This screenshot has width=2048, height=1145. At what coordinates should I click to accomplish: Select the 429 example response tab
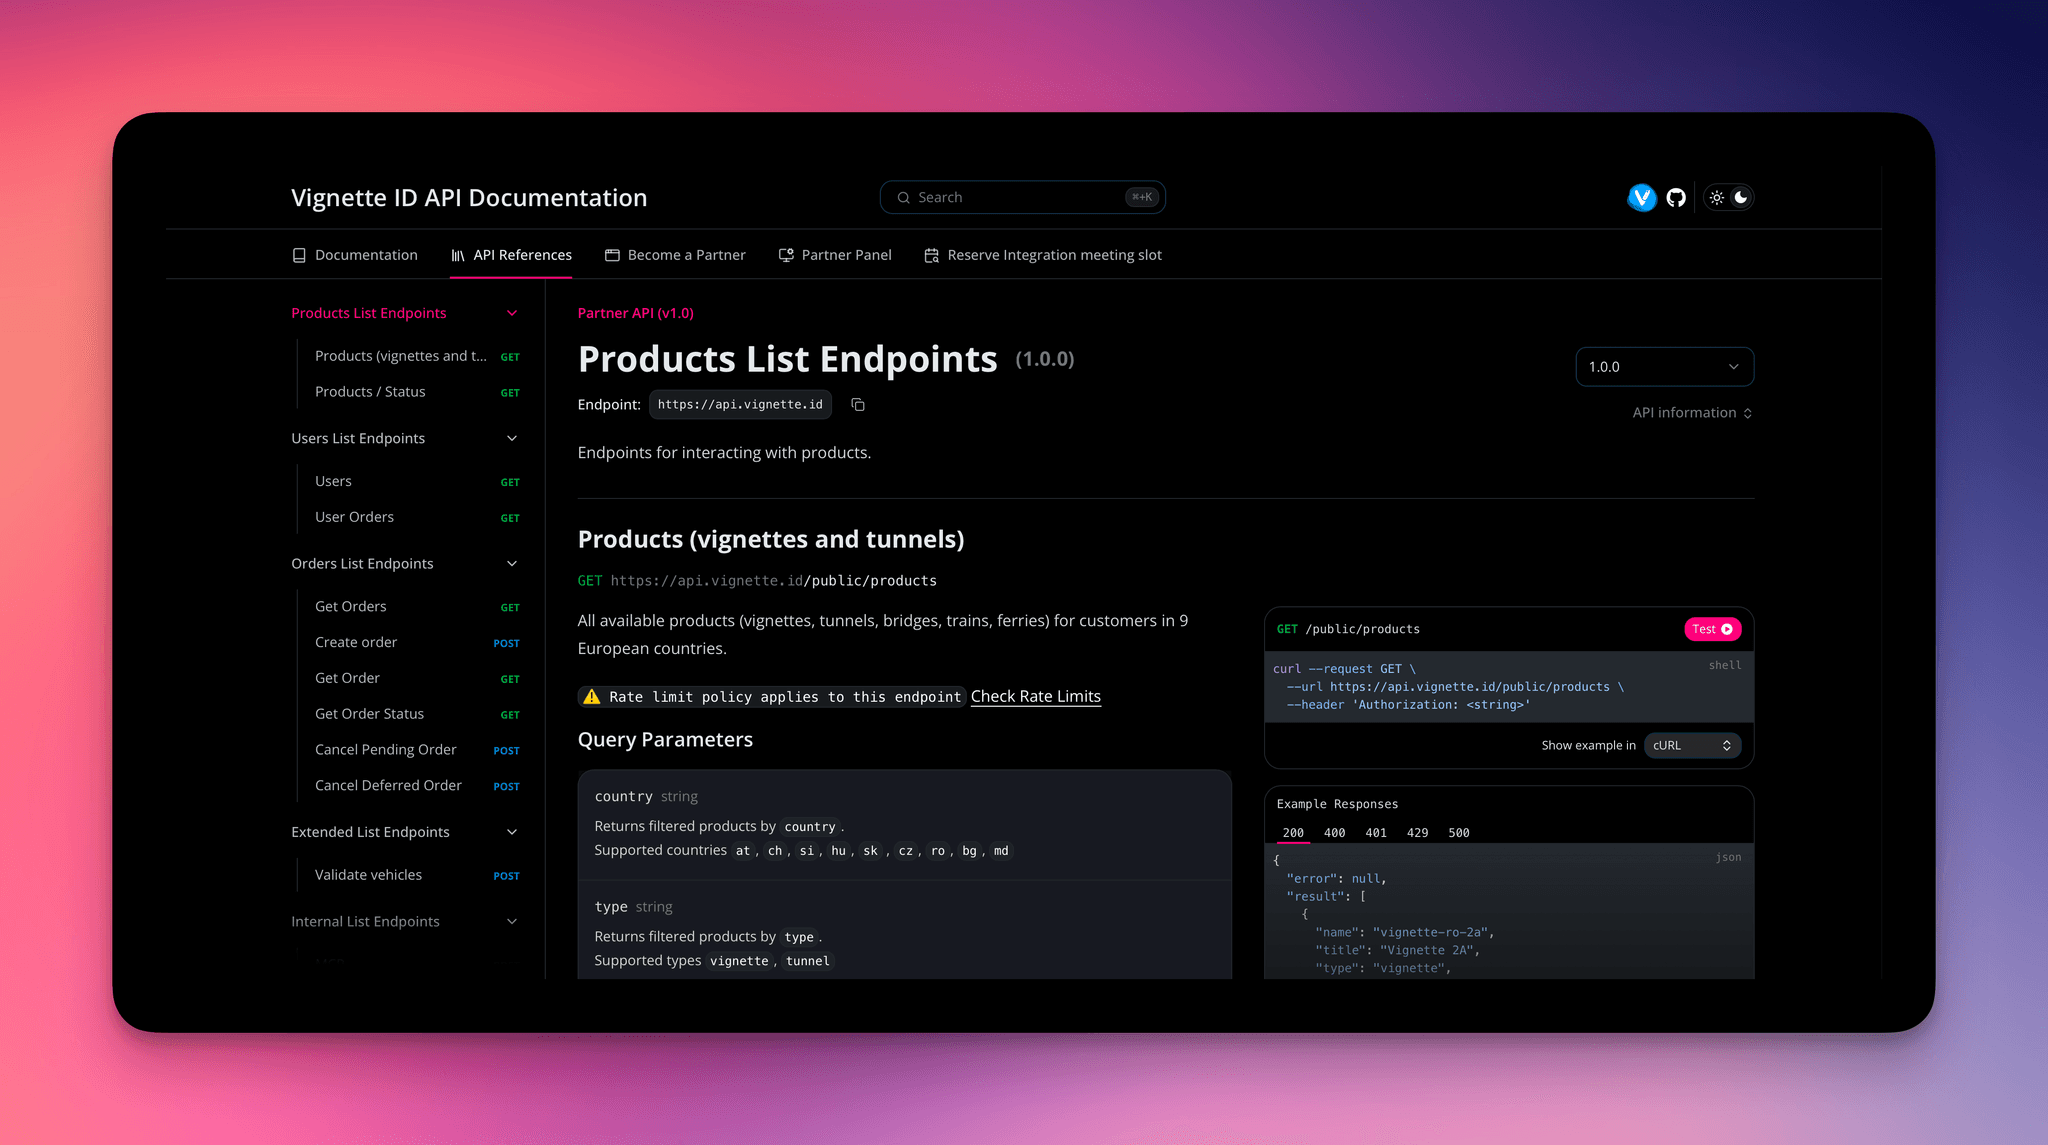coord(1418,832)
